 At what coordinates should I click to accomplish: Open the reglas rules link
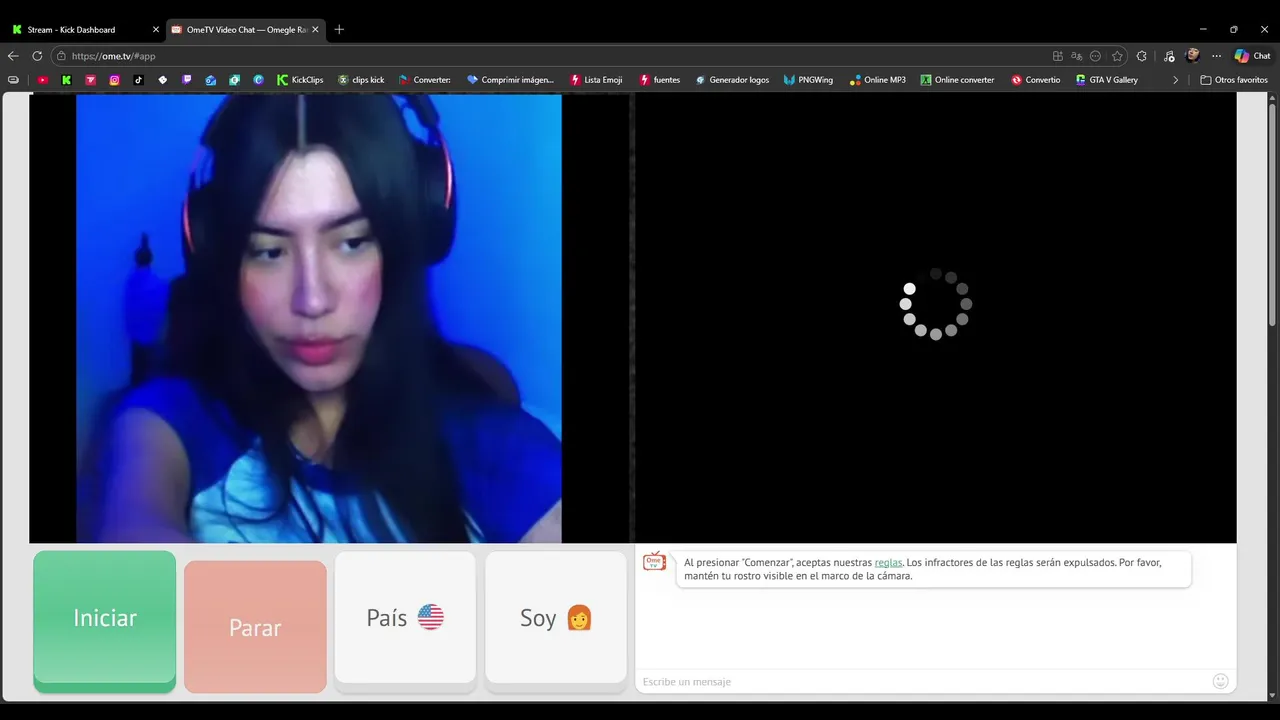tap(888, 563)
